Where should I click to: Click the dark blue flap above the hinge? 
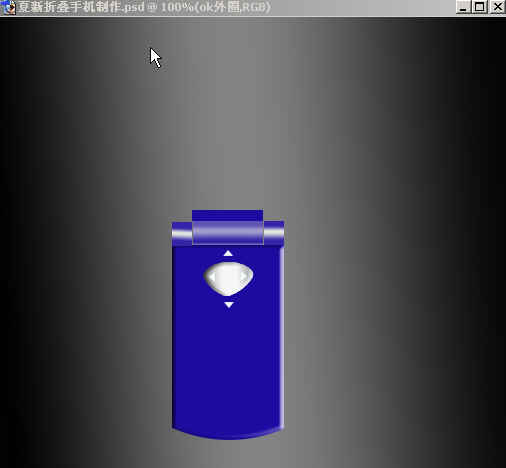[x=228, y=215]
